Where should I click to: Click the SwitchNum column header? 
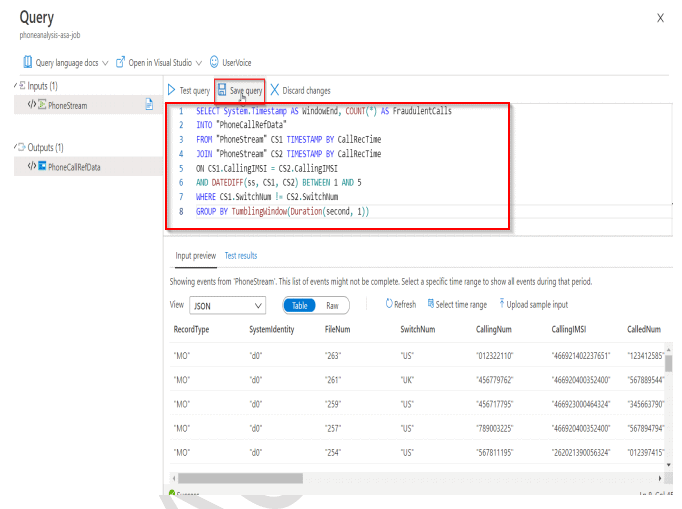418,329
